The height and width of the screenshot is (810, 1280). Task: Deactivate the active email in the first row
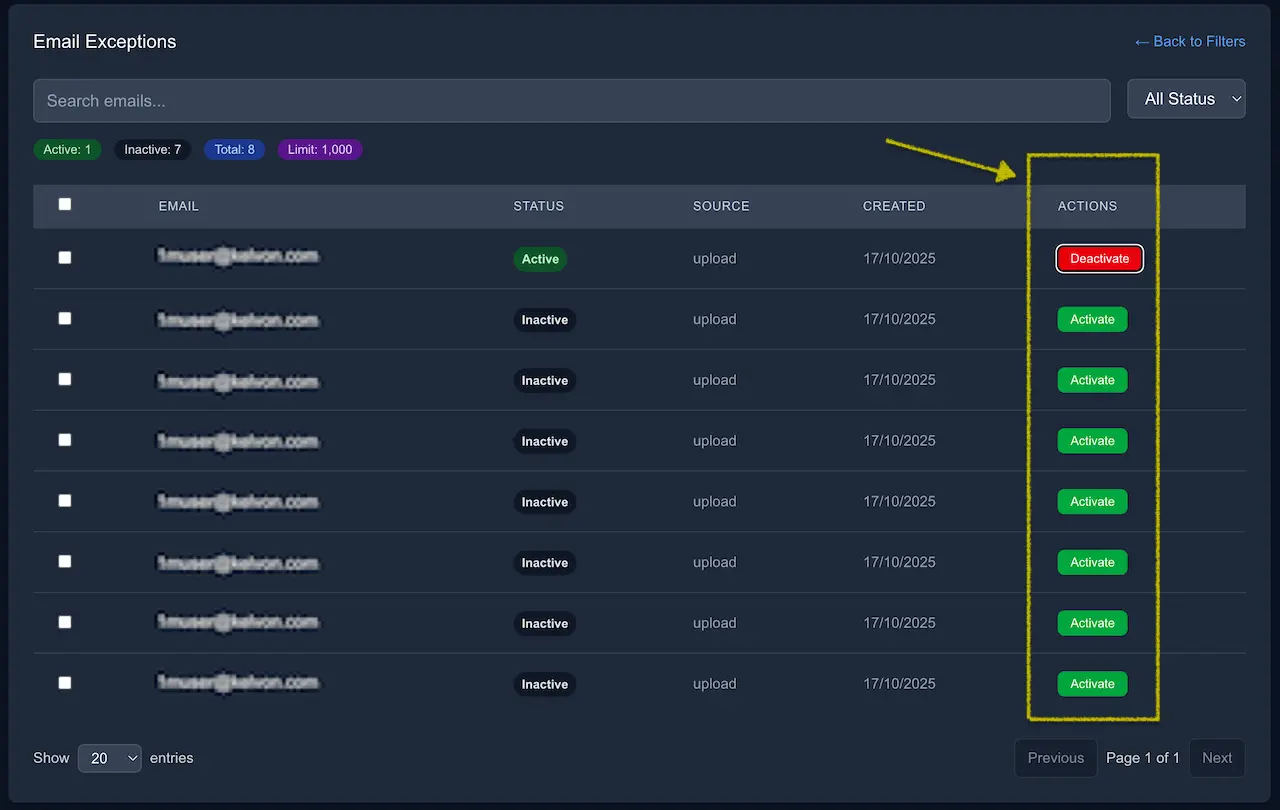(1099, 258)
